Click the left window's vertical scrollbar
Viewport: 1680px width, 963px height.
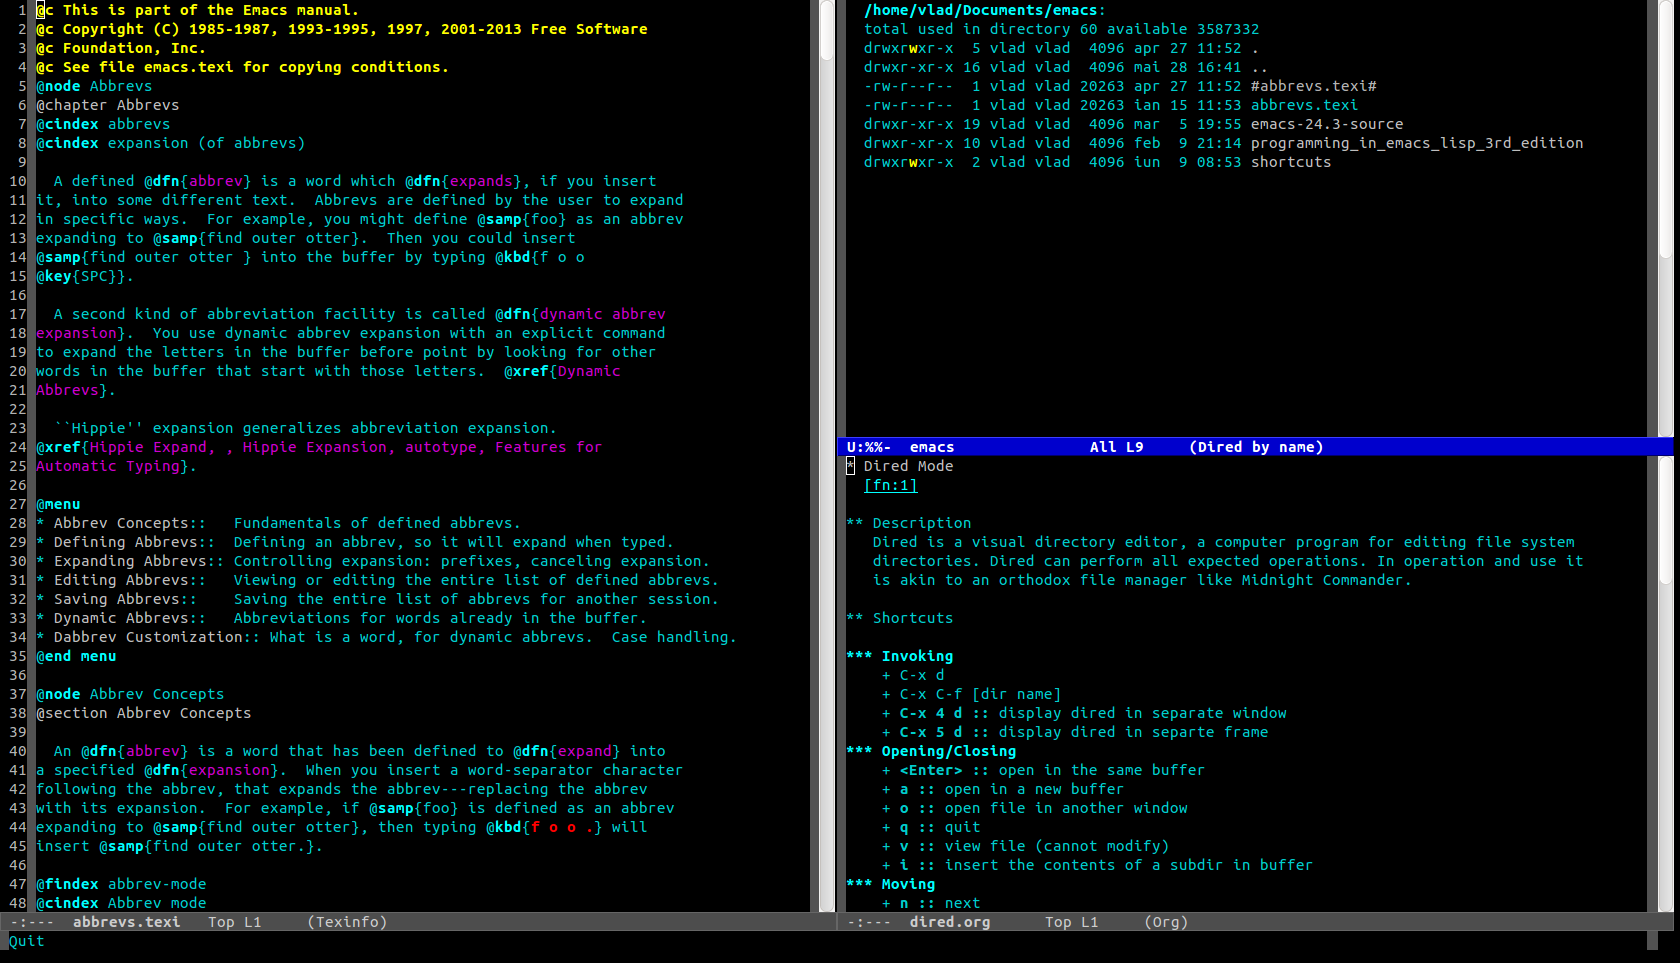(x=827, y=455)
